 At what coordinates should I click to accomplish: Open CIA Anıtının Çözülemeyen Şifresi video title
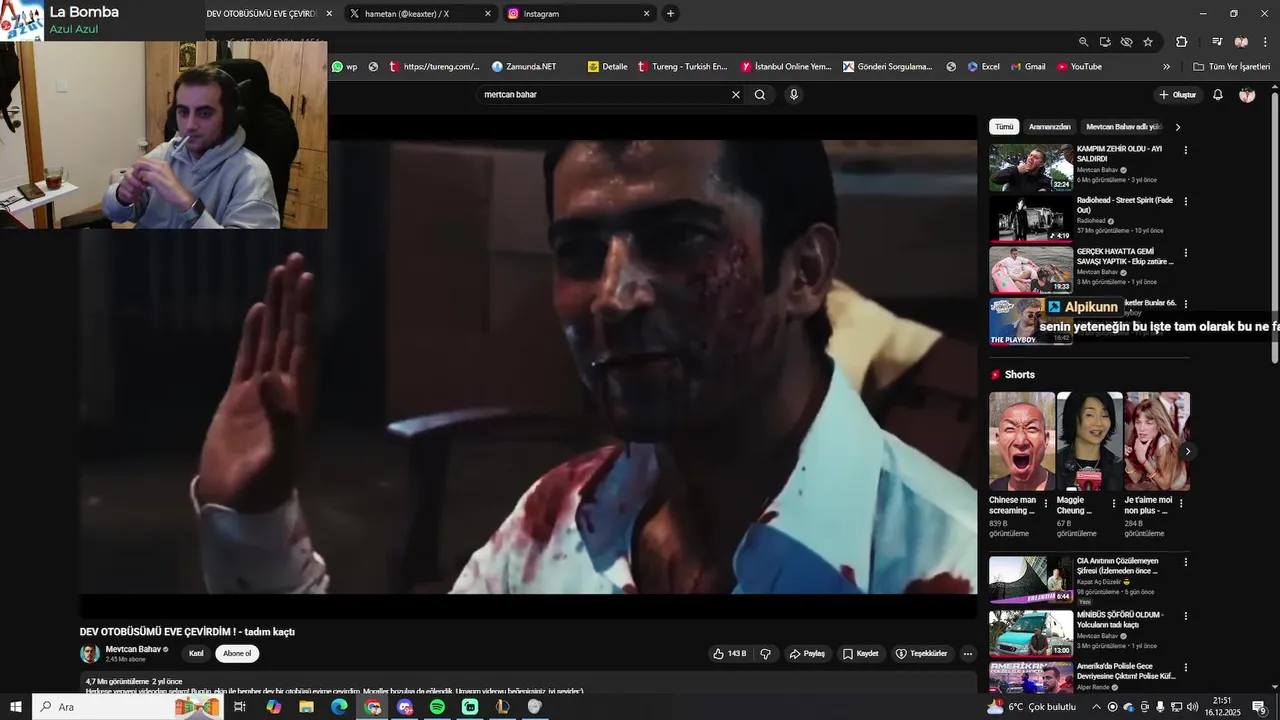click(1118, 566)
